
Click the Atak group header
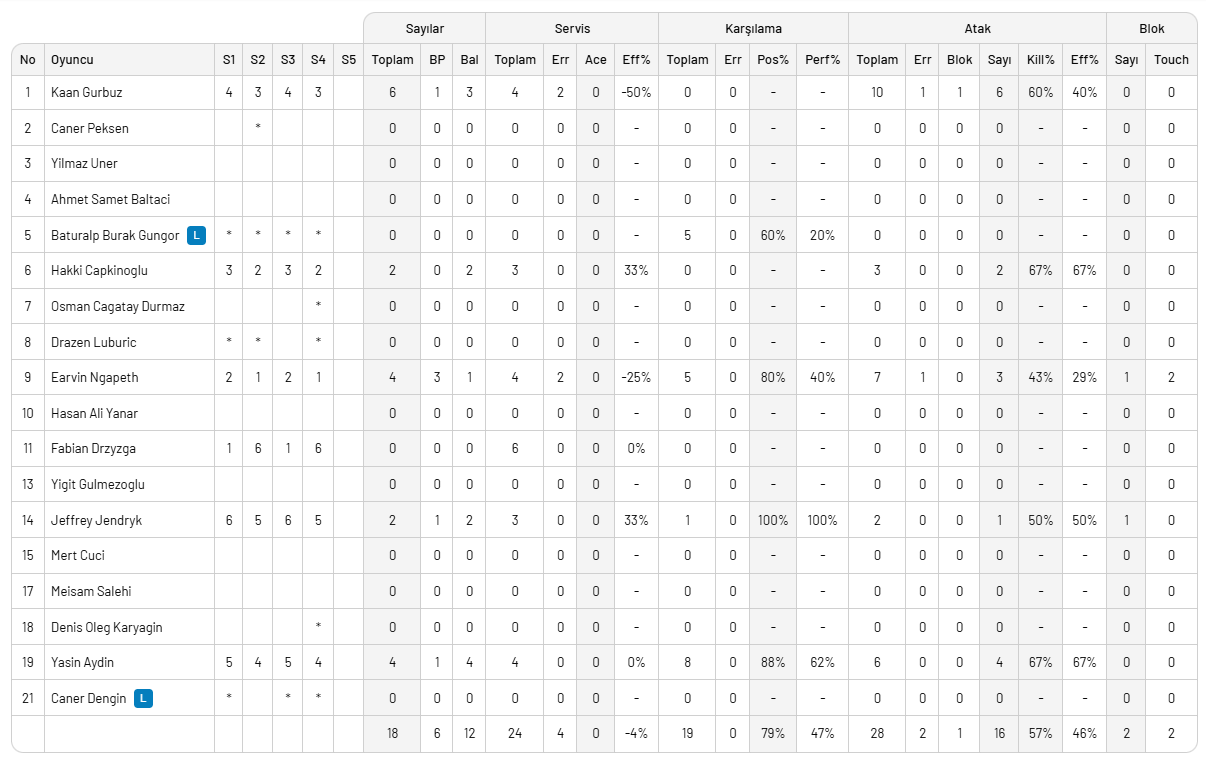[x=977, y=28]
